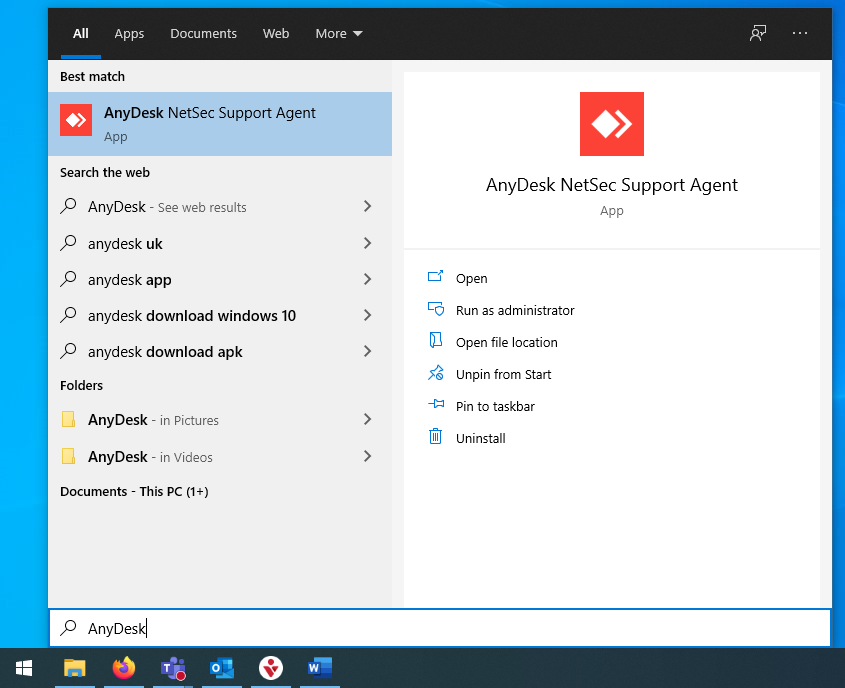Image resolution: width=845 pixels, height=688 pixels.
Task: Select 'AnyDesk - in Videos' folder result
Action: click(150, 457)
